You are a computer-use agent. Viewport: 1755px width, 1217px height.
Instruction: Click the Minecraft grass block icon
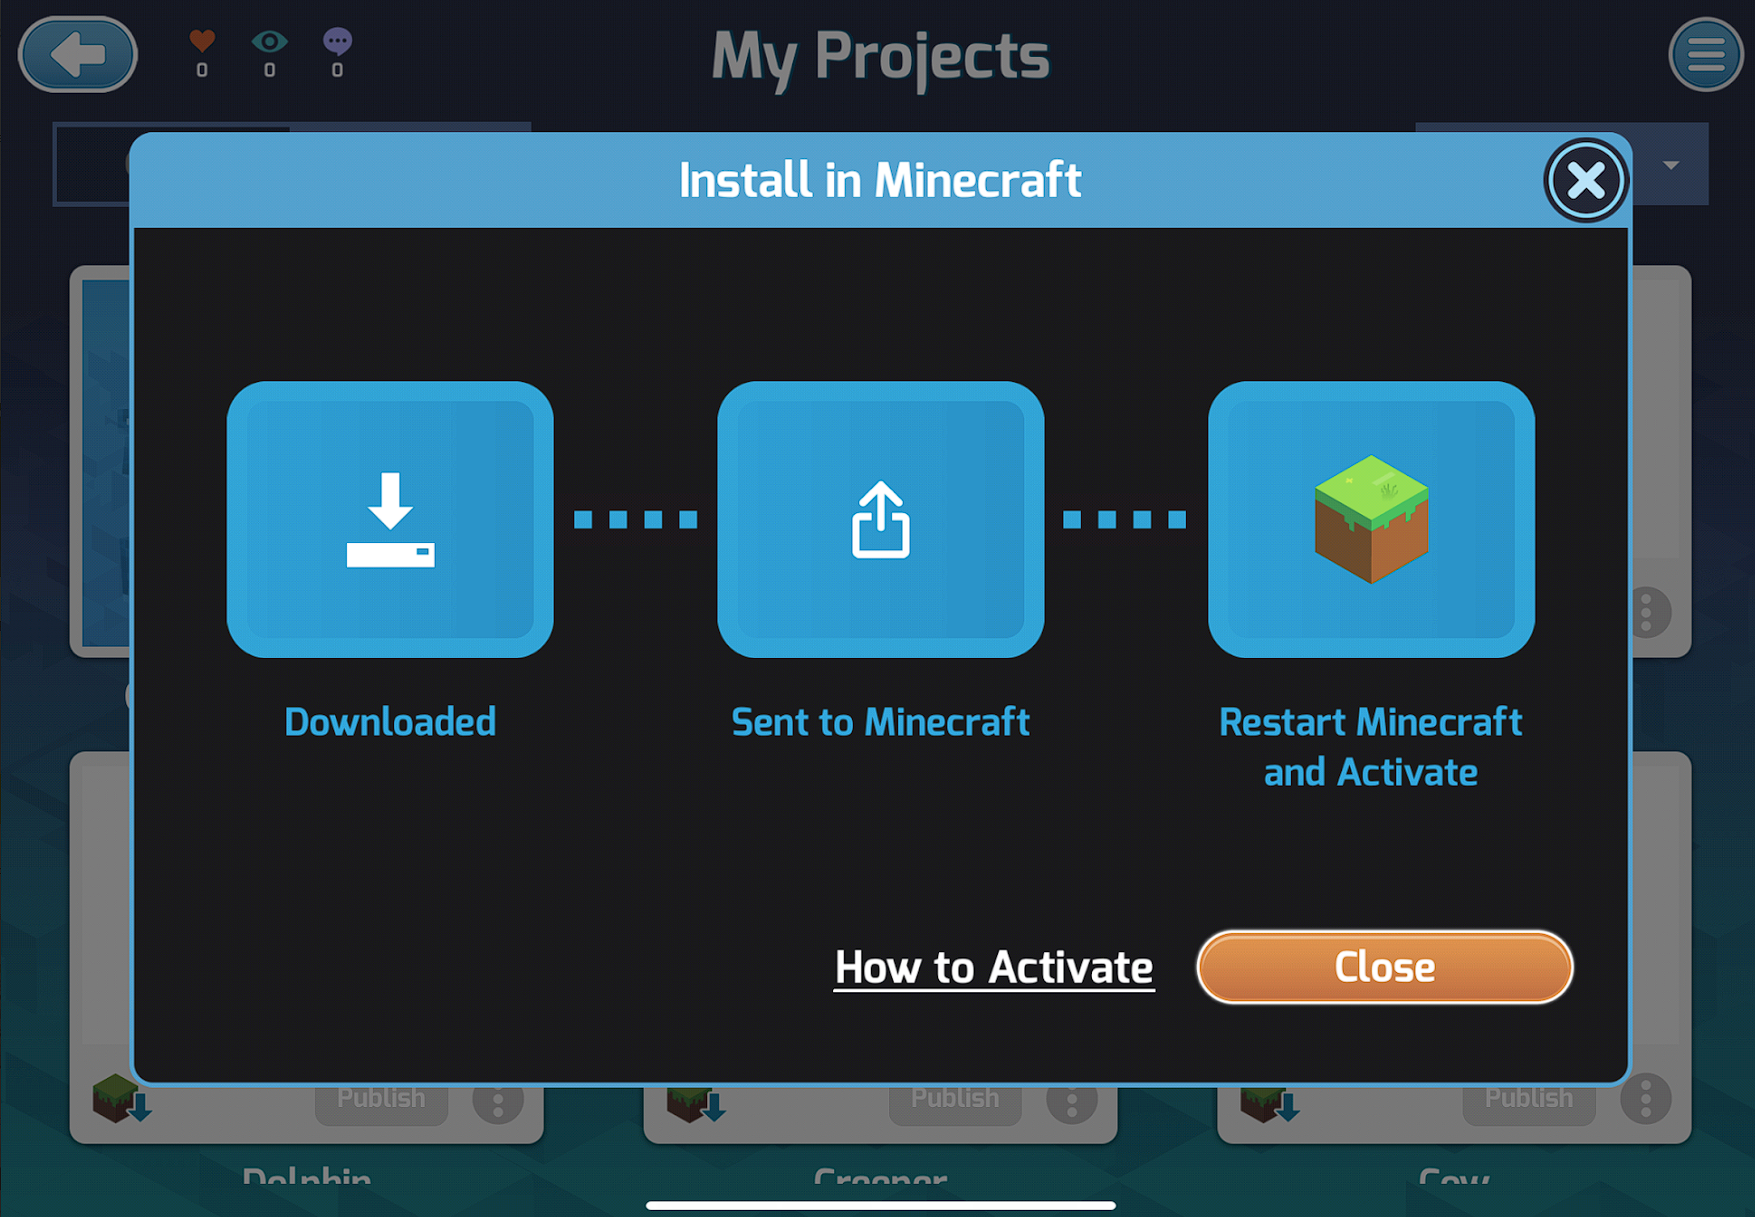tap(1371, 519)
